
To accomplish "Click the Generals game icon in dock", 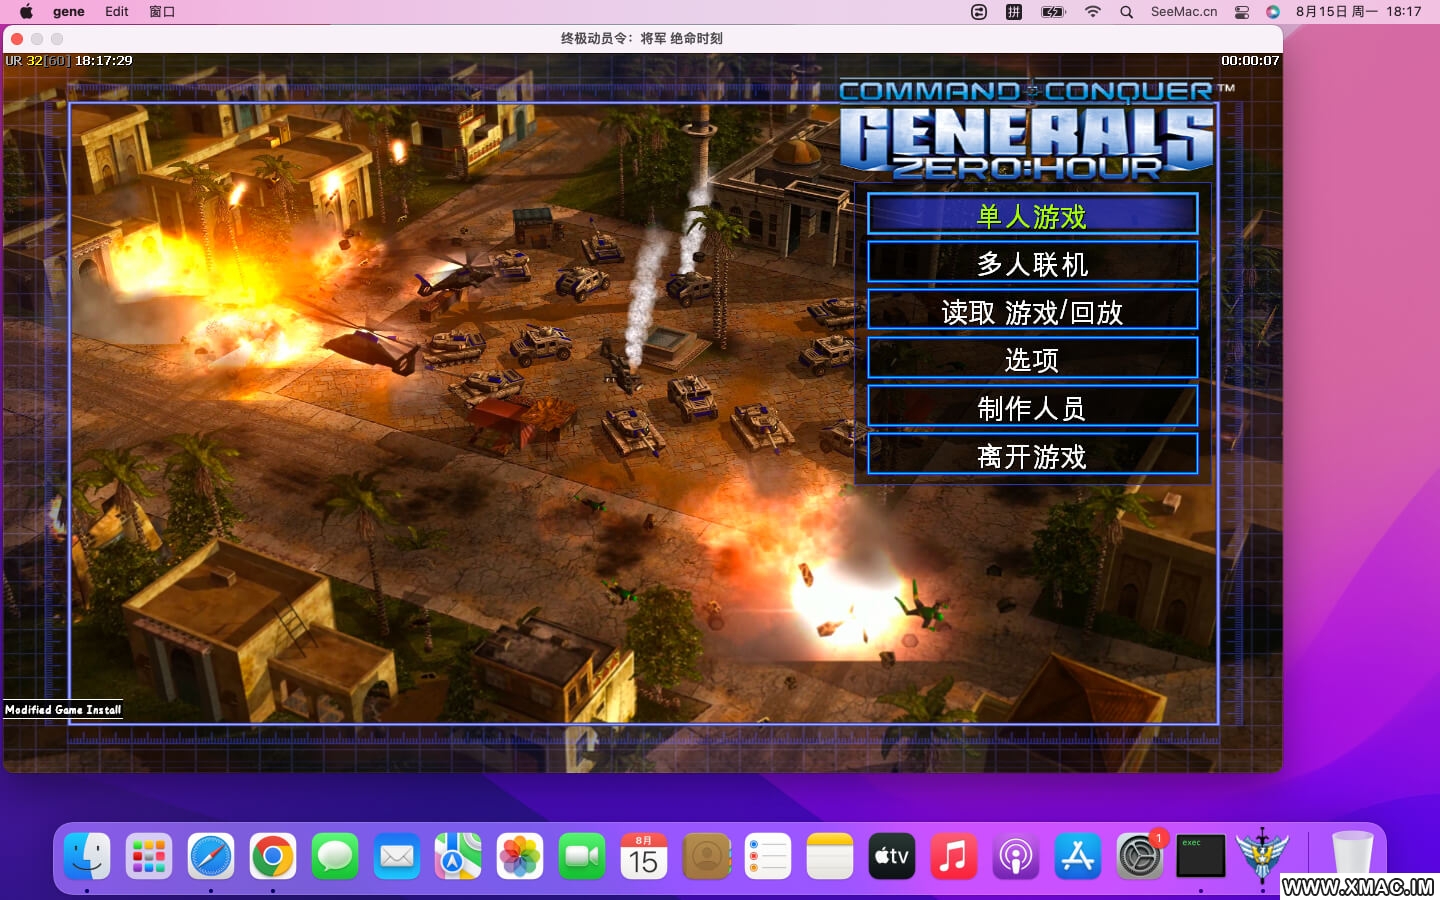I will click(x=1263, y=856).
